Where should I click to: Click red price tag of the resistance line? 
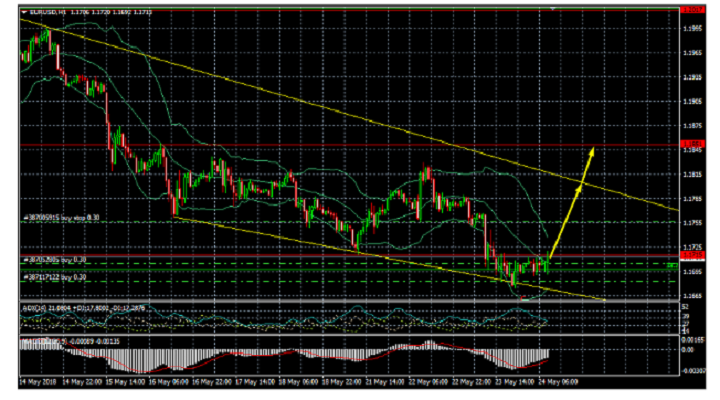pos(690,145)
